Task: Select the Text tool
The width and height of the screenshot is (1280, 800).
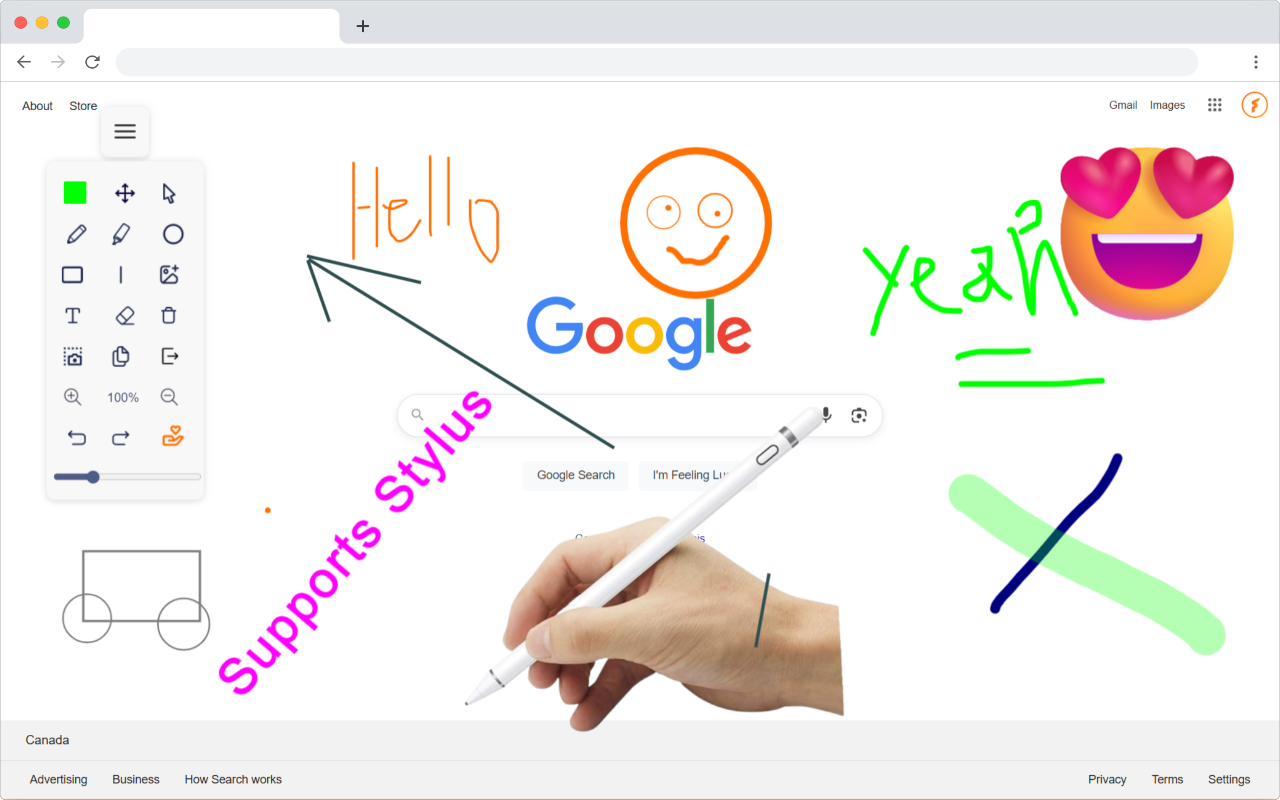Action: click(72, 315)
